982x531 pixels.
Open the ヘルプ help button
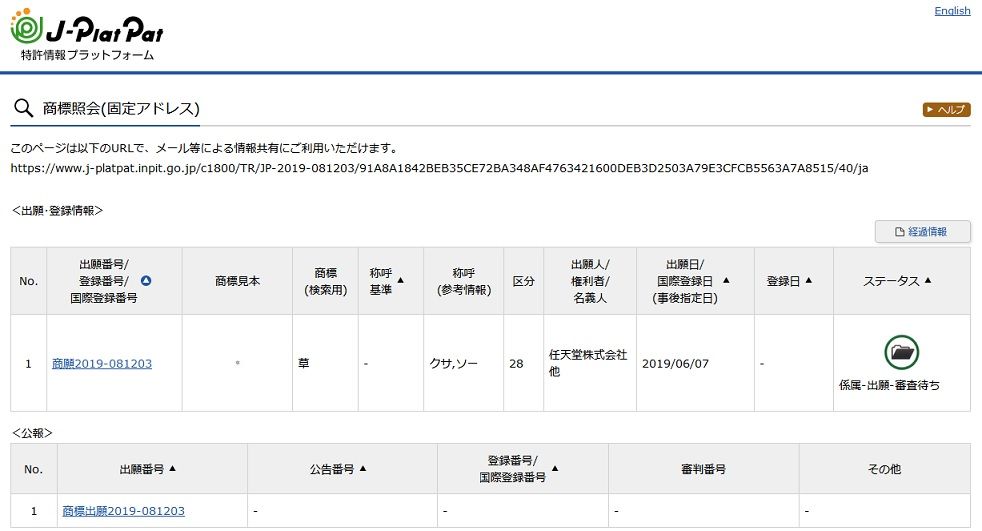tap(946, 110)
